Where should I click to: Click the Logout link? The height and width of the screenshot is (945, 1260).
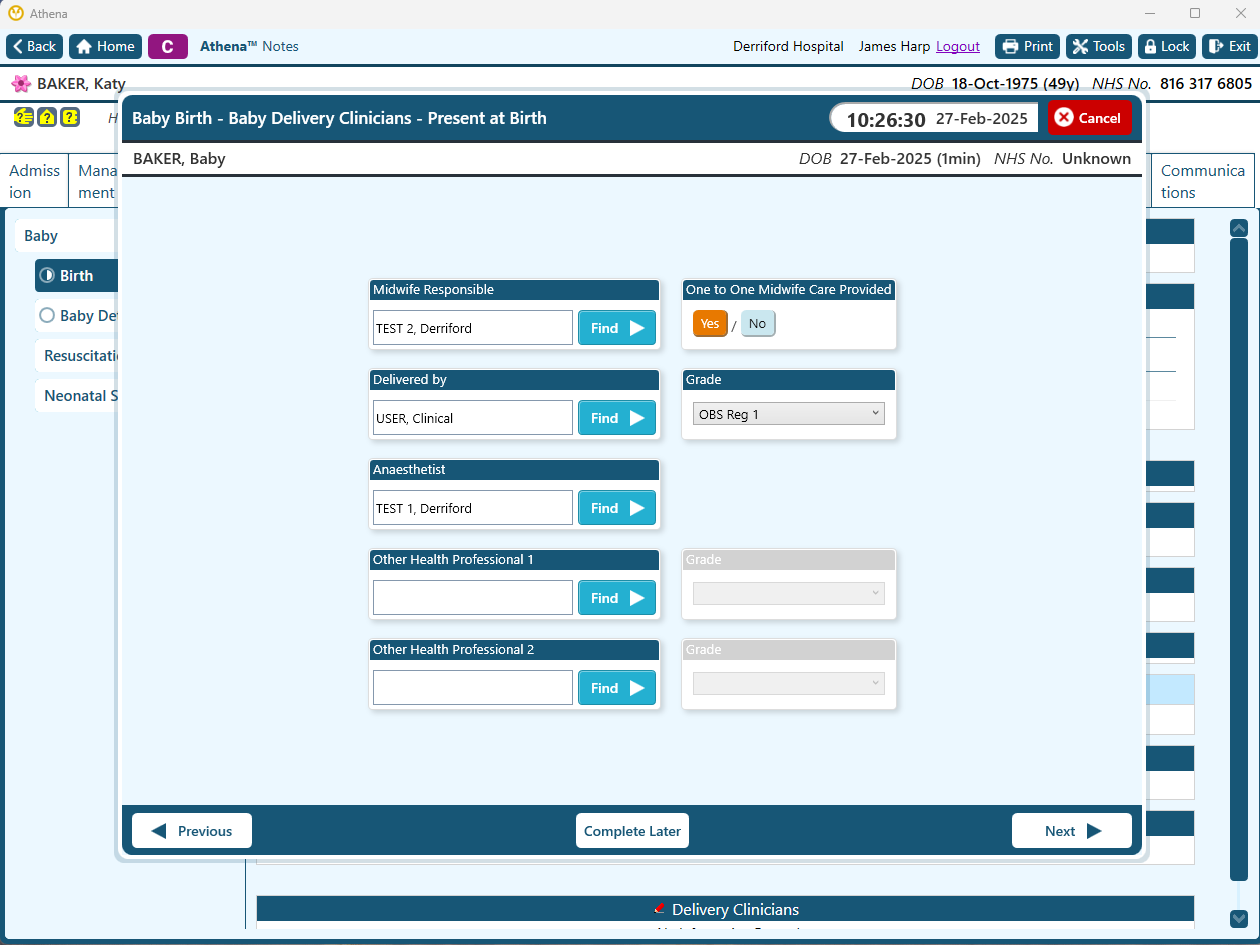tap(958, 46)
